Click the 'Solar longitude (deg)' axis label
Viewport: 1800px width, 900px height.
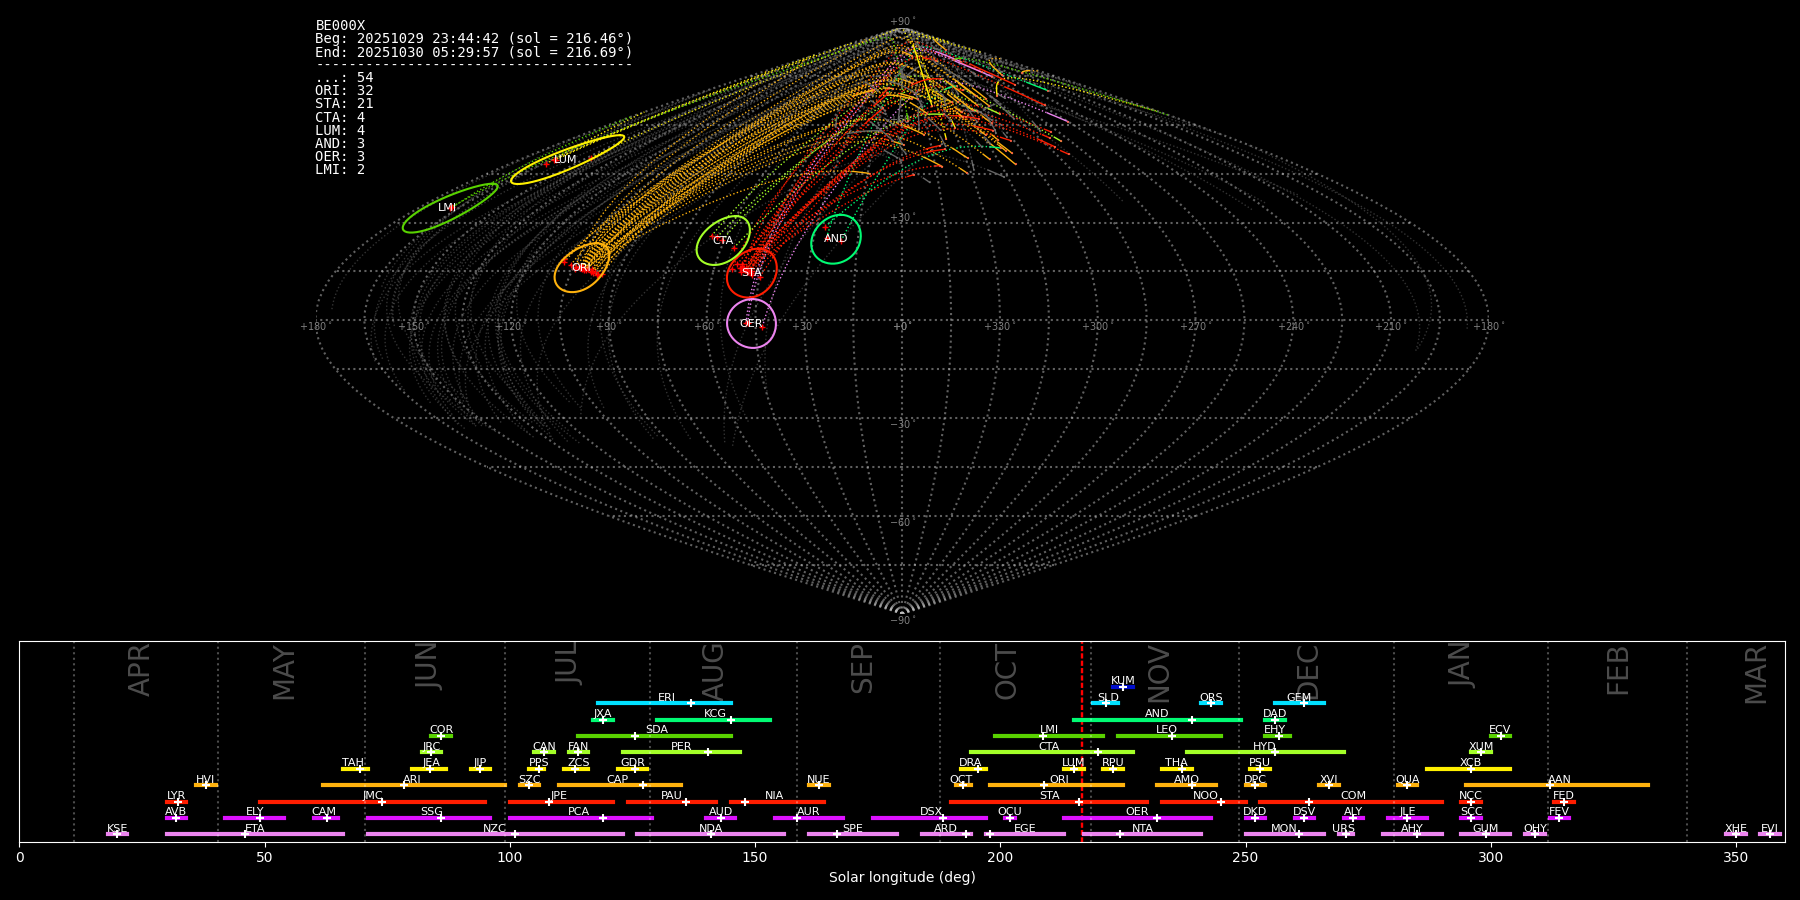[901, 878]
